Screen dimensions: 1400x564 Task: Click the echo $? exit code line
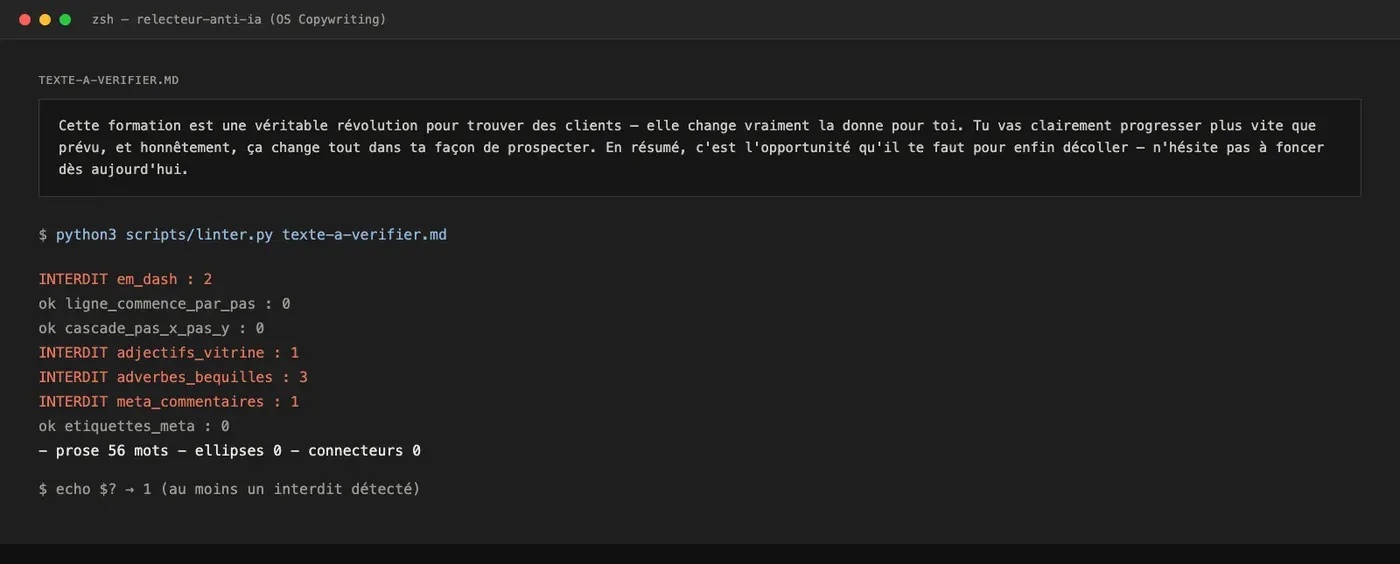point(230,489)
